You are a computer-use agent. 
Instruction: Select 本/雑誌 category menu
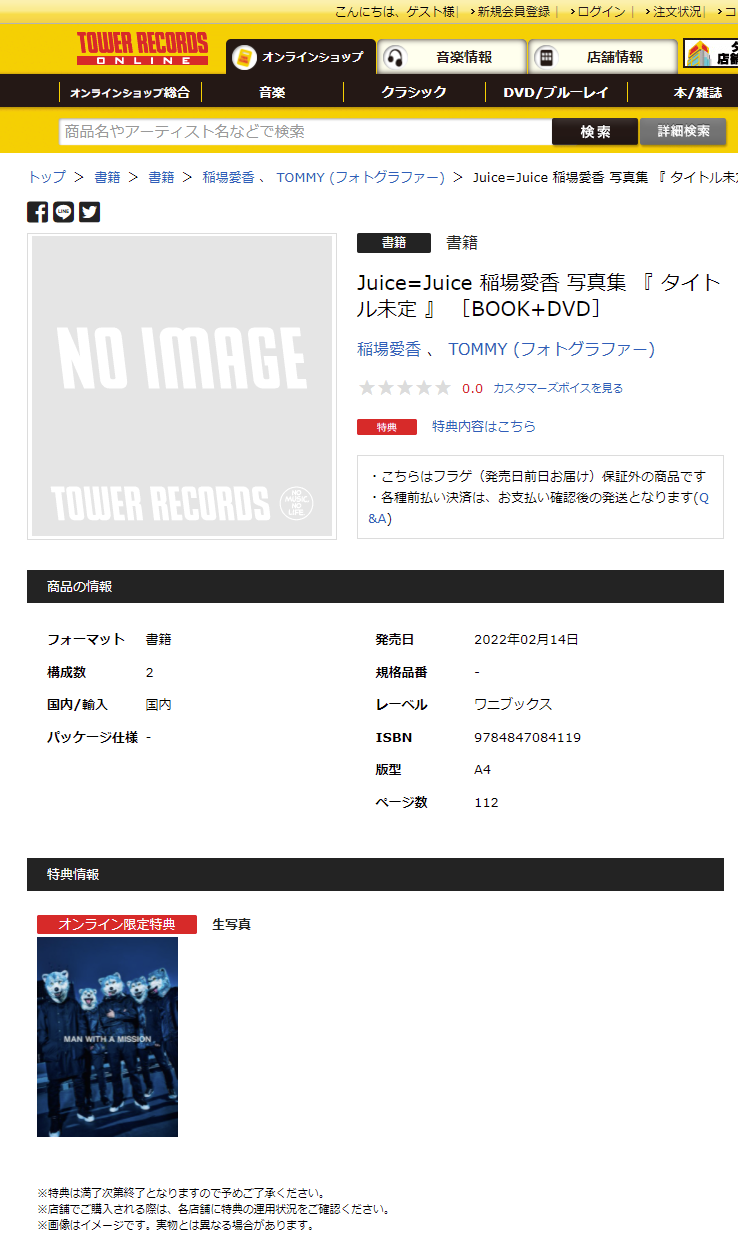(x=698, y=92)
